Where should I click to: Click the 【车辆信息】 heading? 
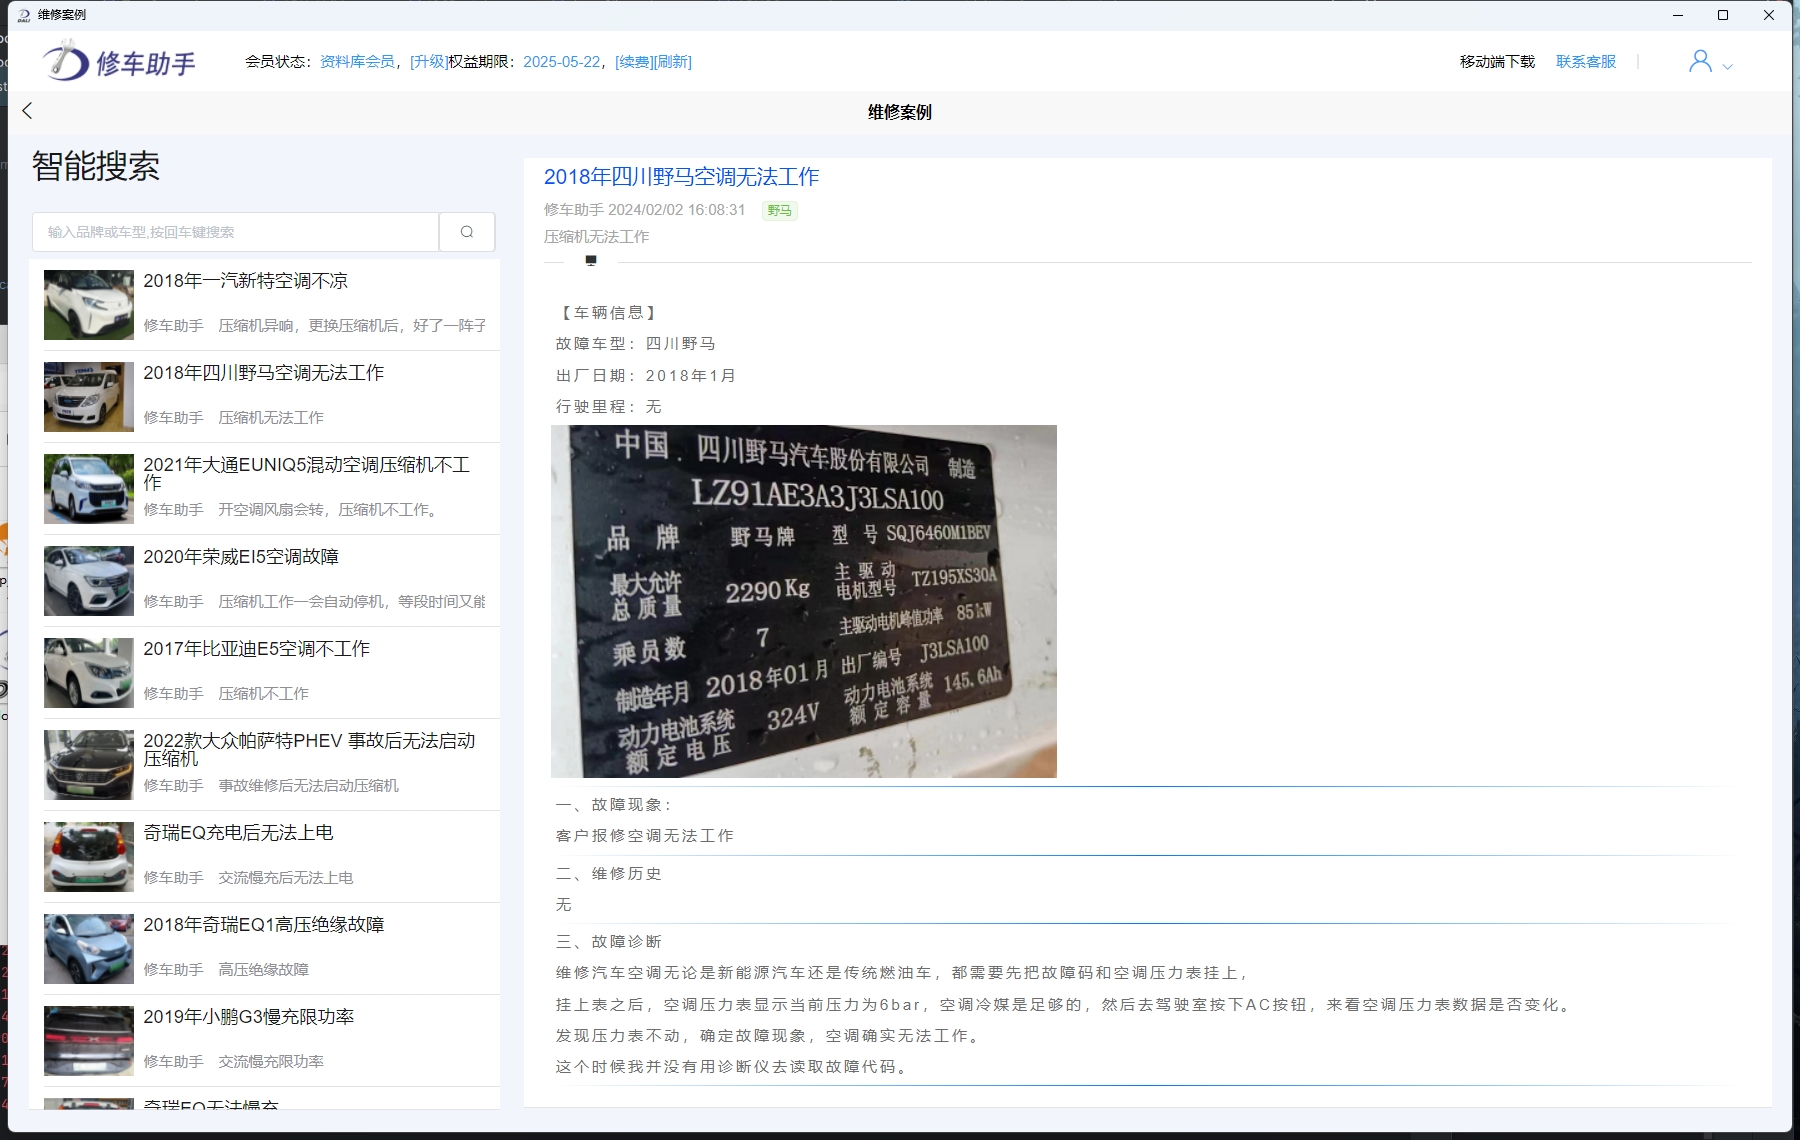608,313
